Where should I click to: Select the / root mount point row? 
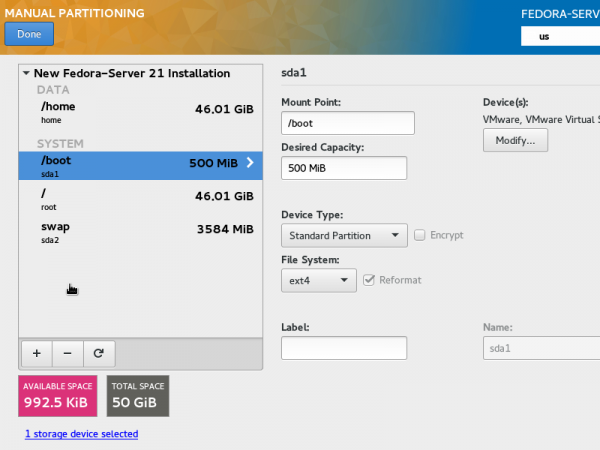[141, 199]
